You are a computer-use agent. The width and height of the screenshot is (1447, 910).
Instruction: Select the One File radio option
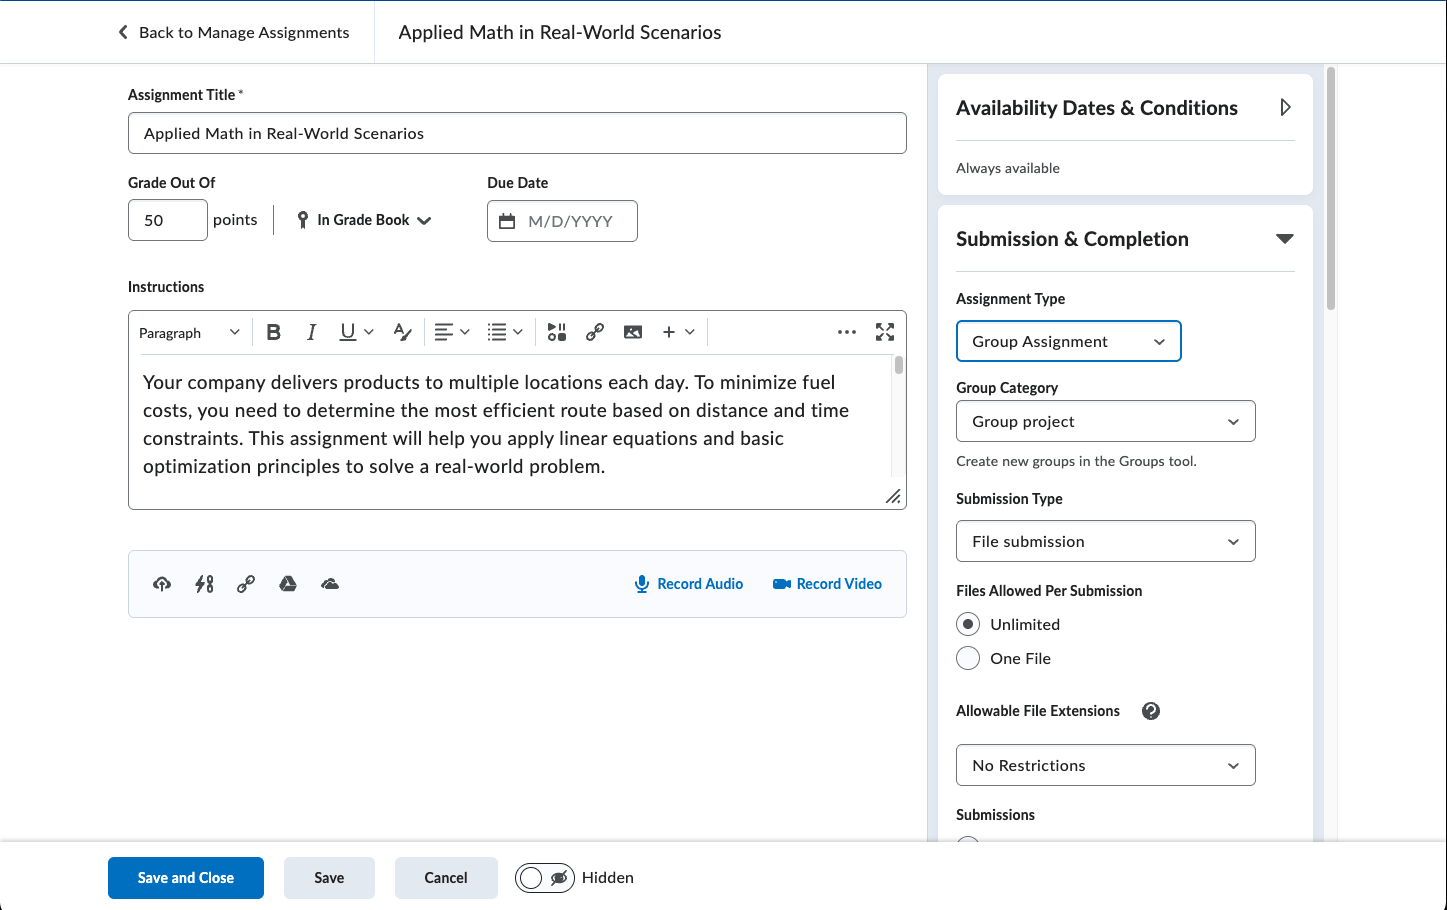click(x=968, y=658)
